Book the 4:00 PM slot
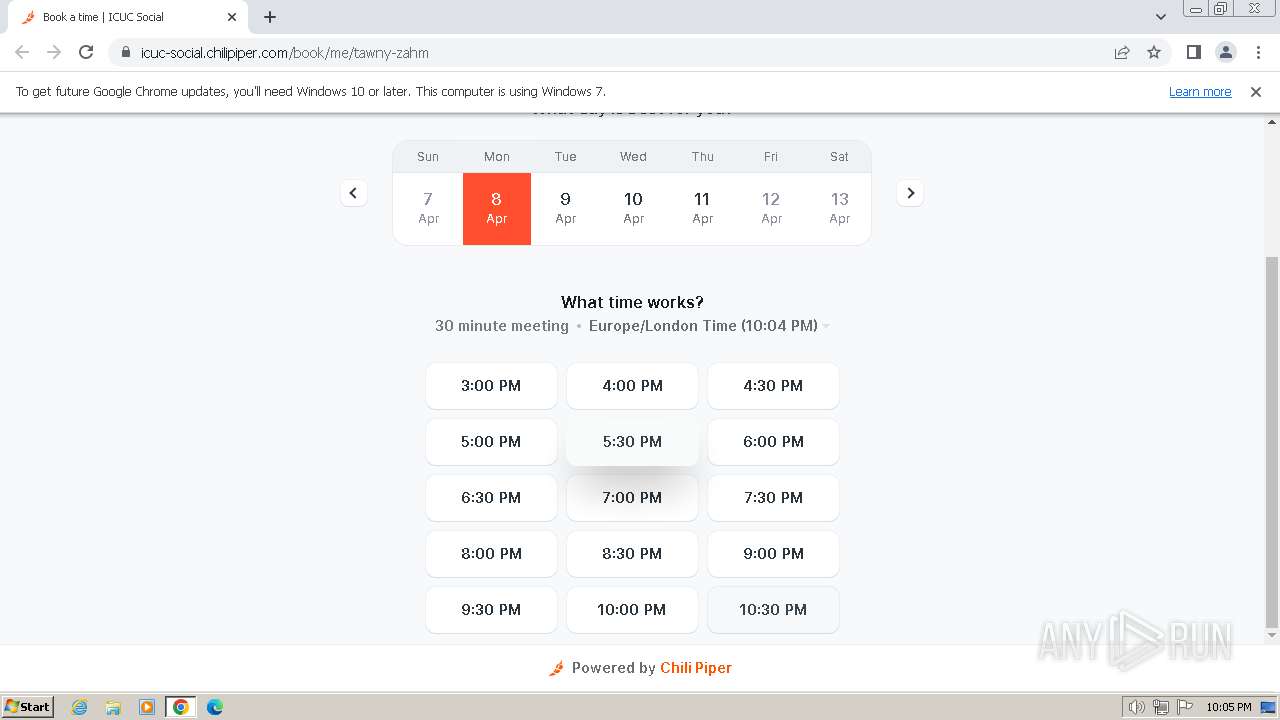The width and height of the screenshot is (1280, 720). point(632,385)
